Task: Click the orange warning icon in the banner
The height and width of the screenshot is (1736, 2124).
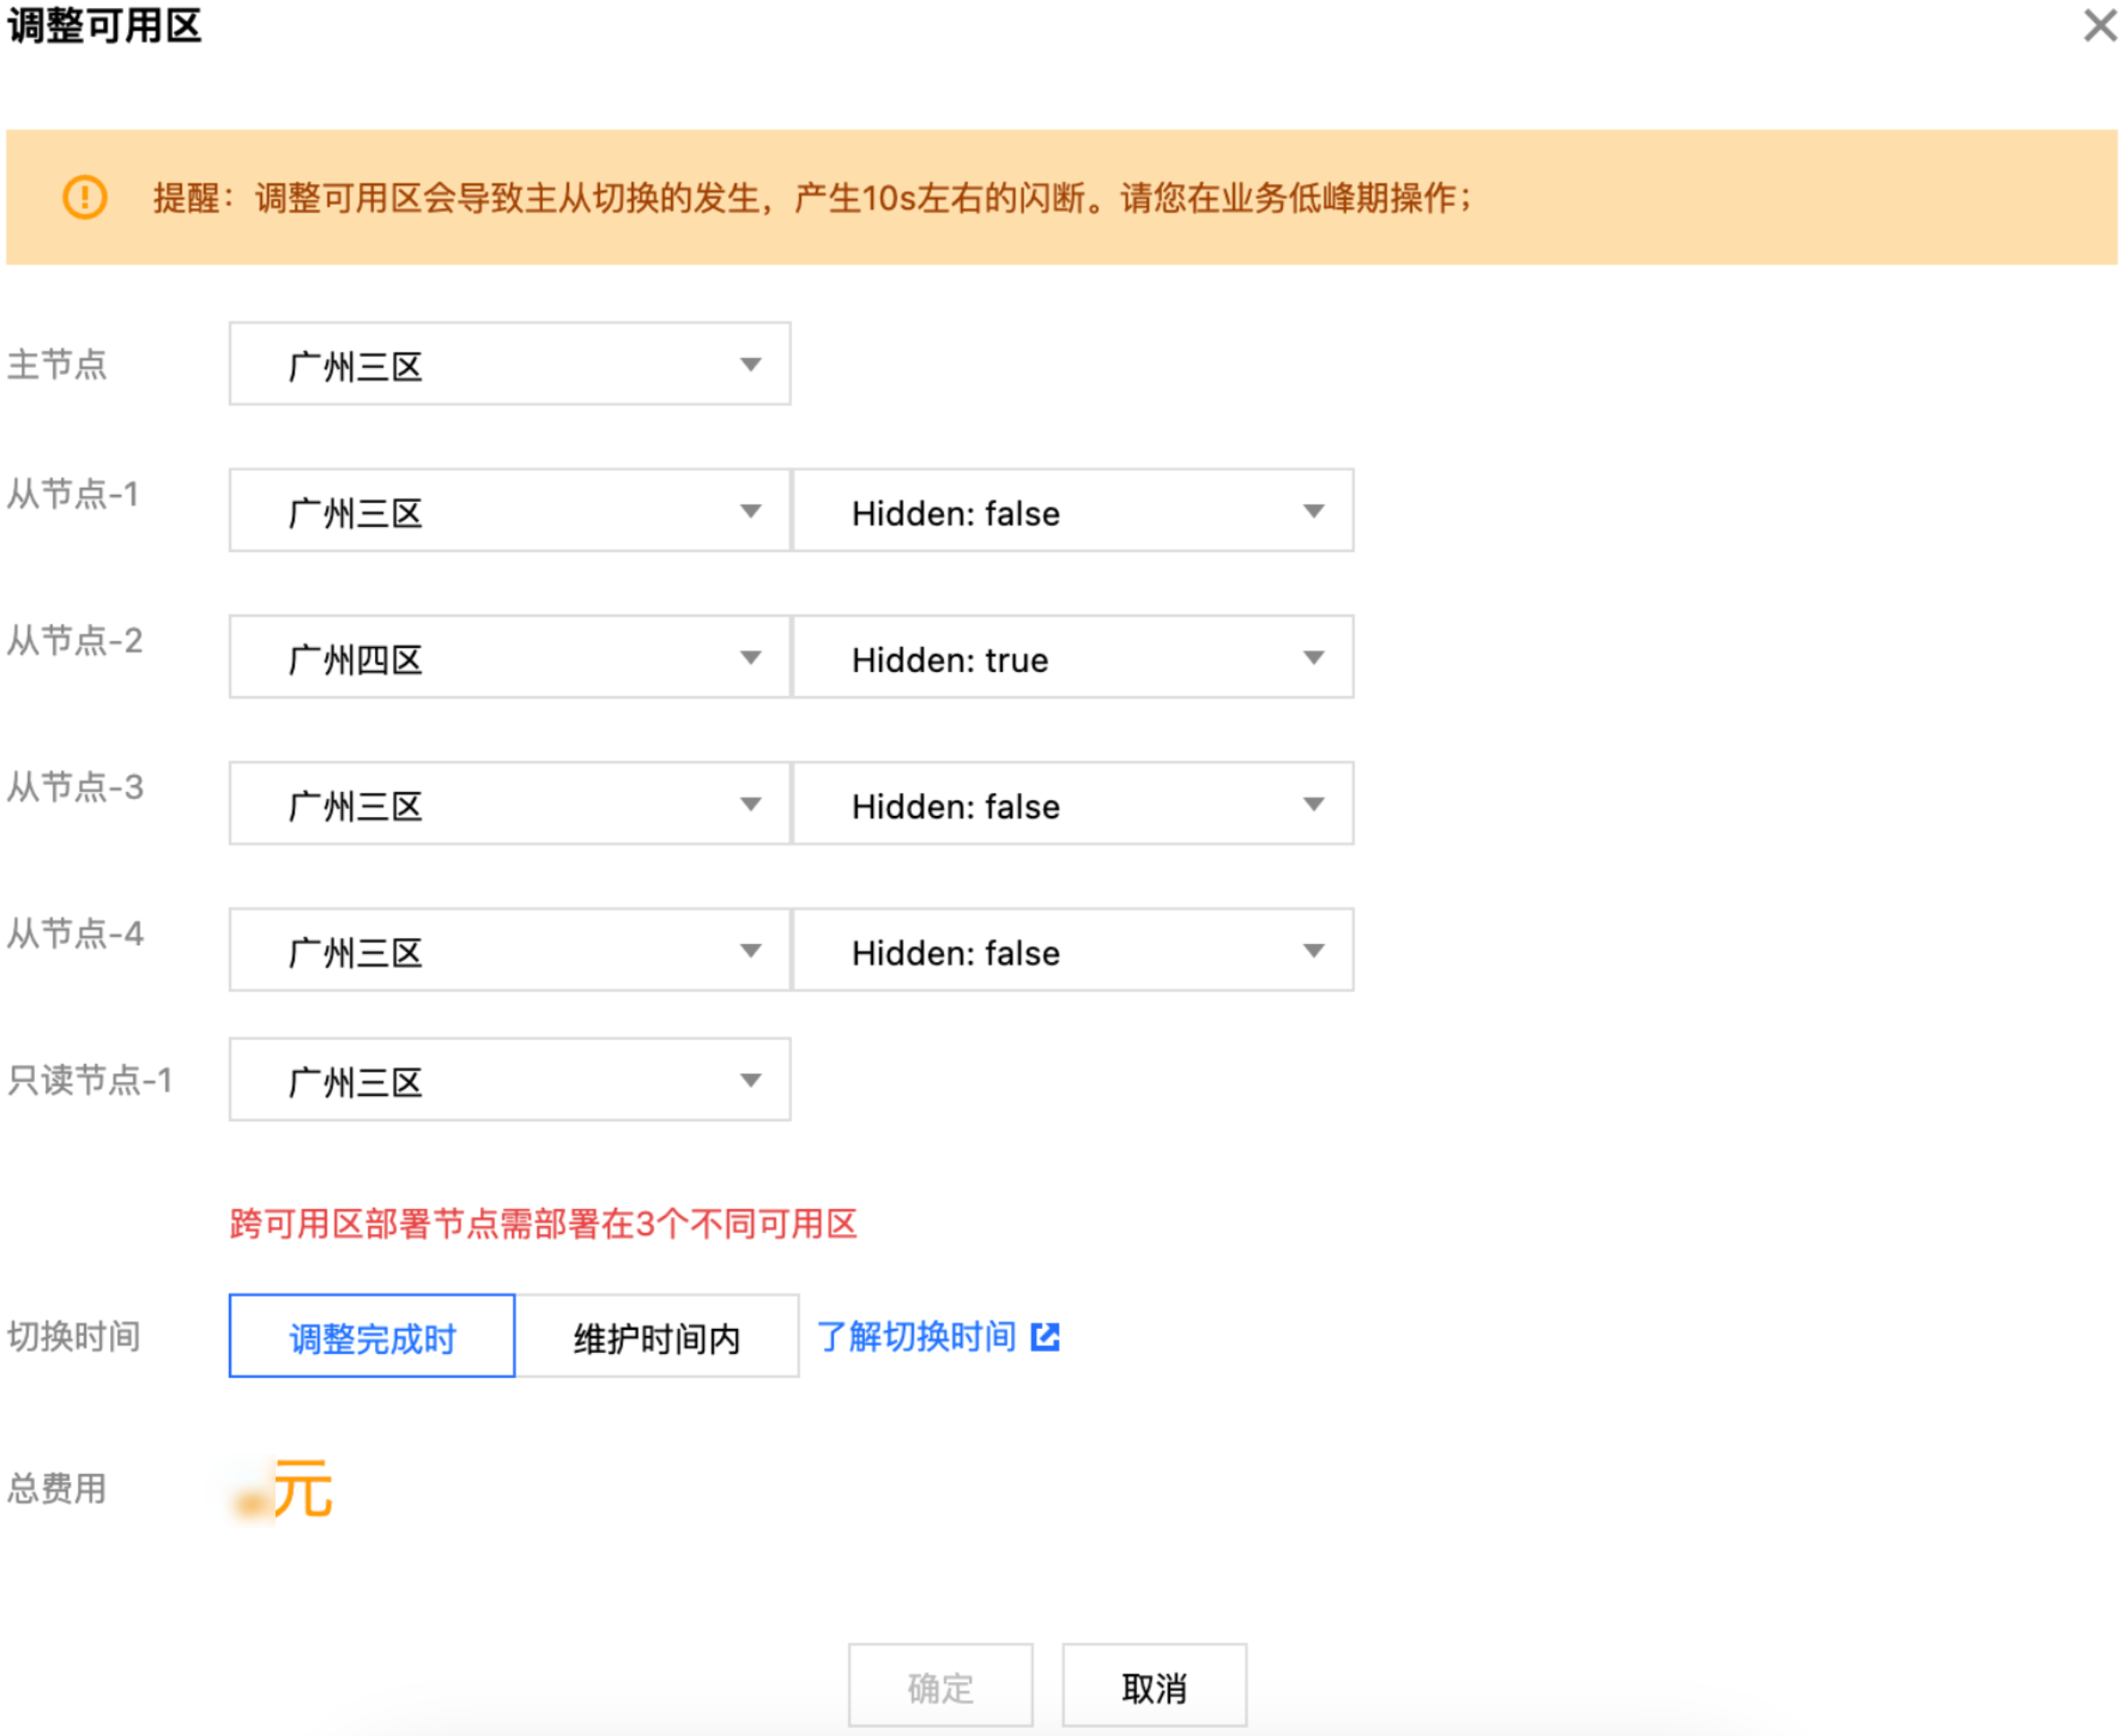Action: click(85, 197)
